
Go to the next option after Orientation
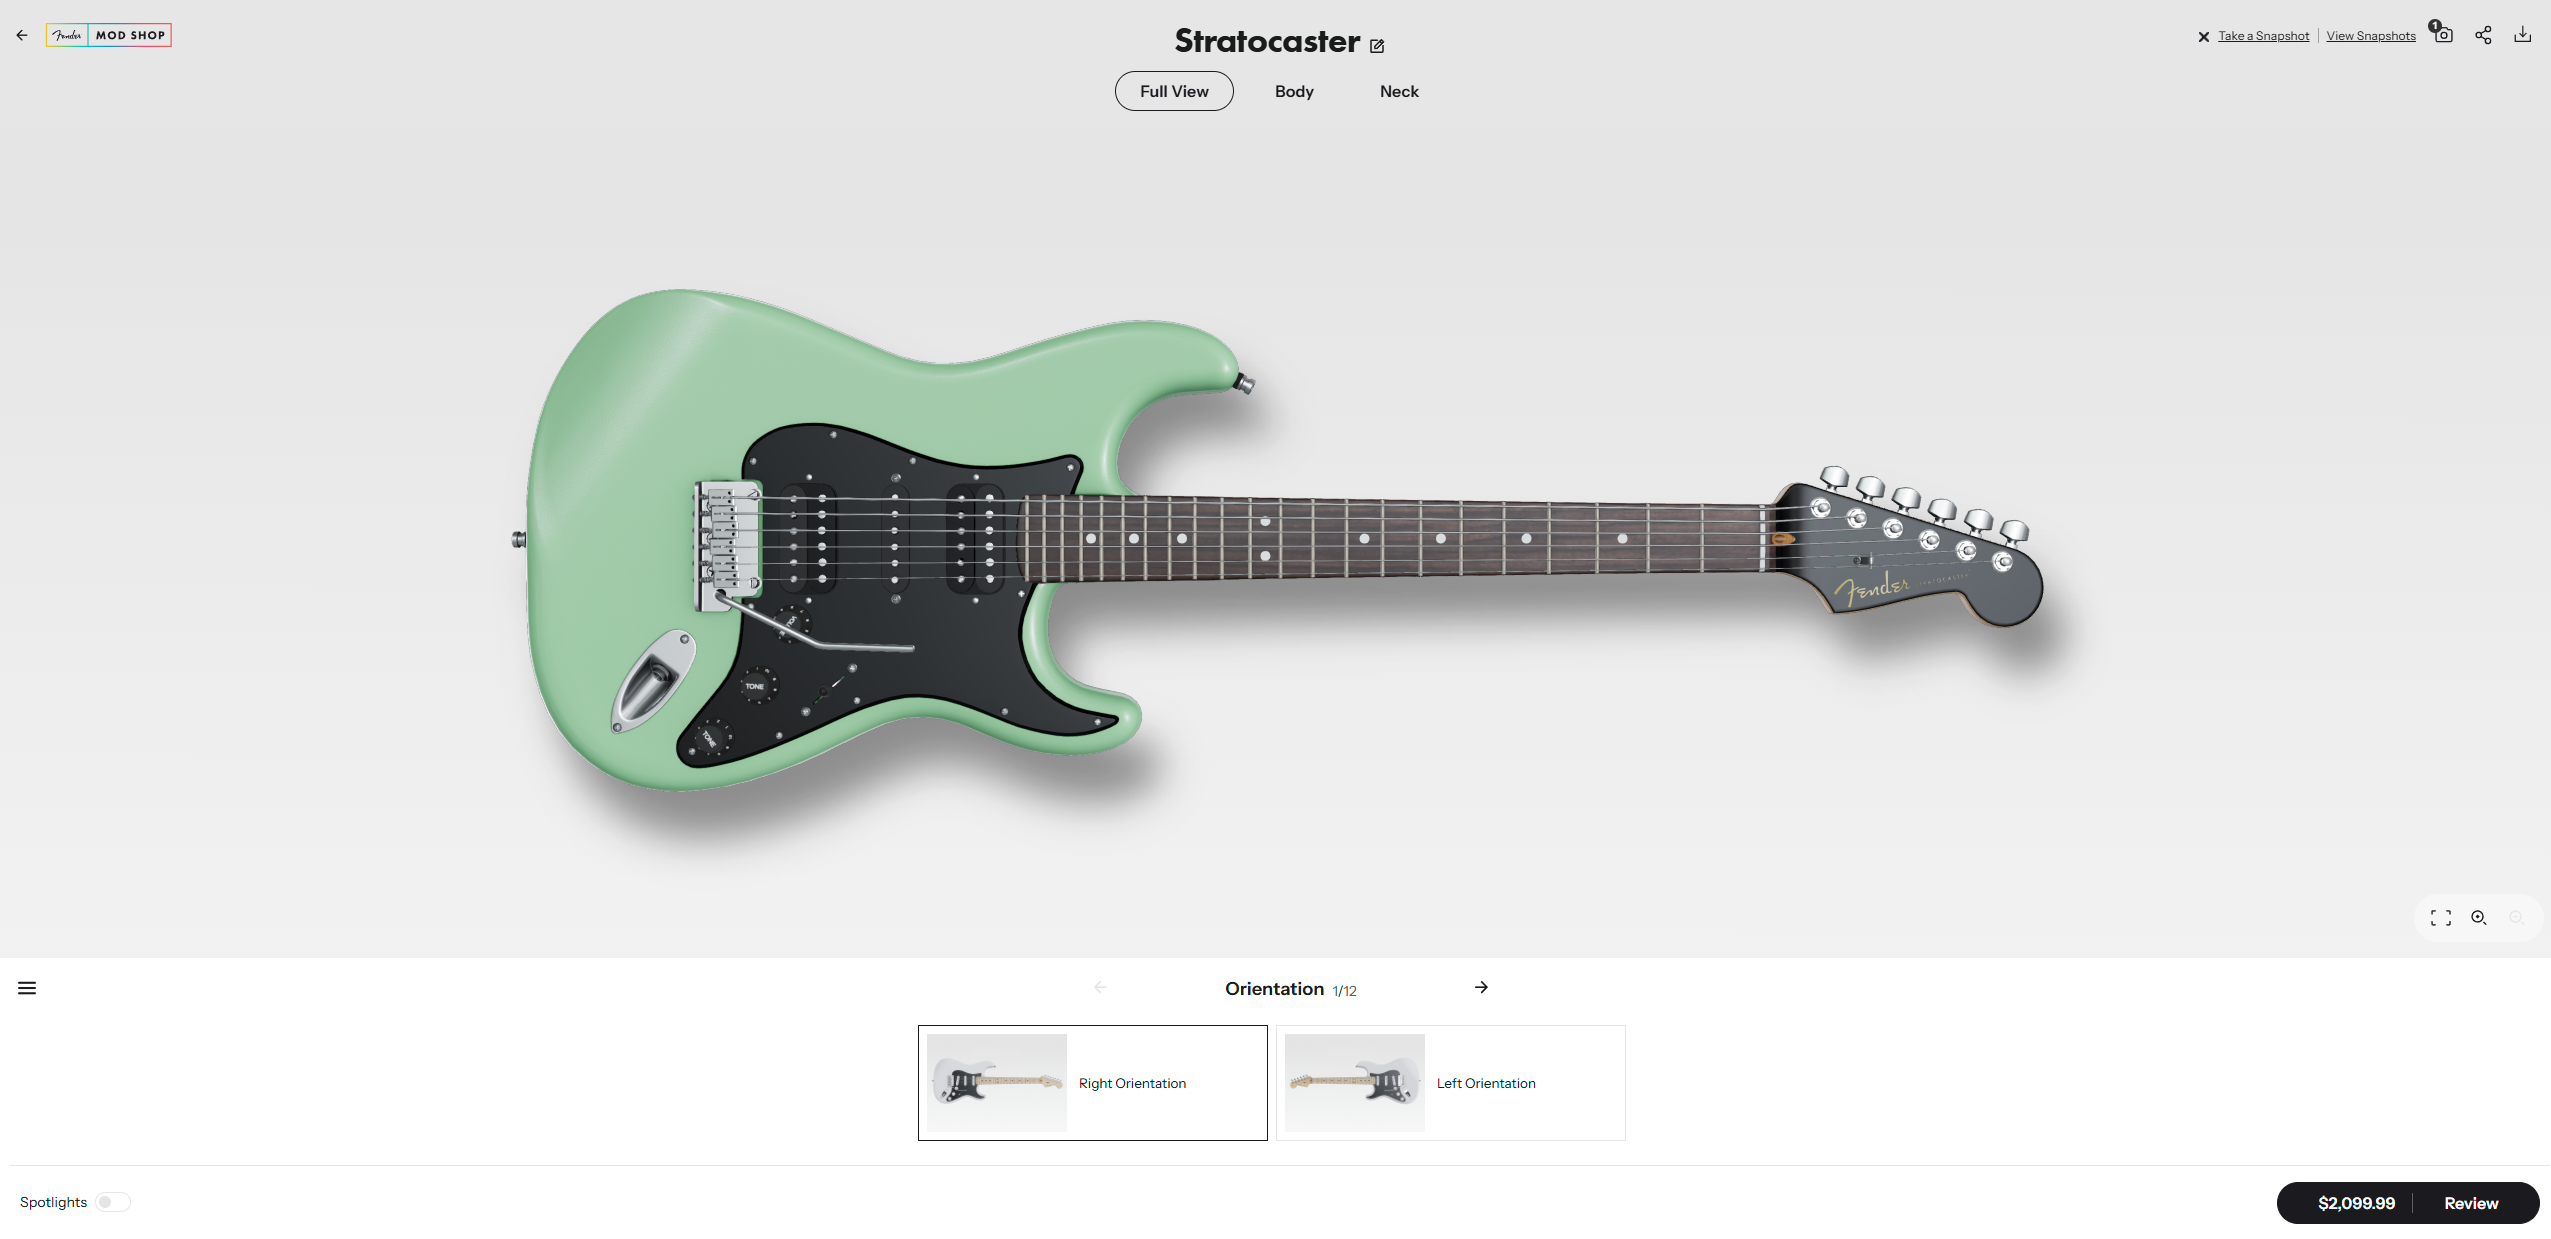[1481, 987]
